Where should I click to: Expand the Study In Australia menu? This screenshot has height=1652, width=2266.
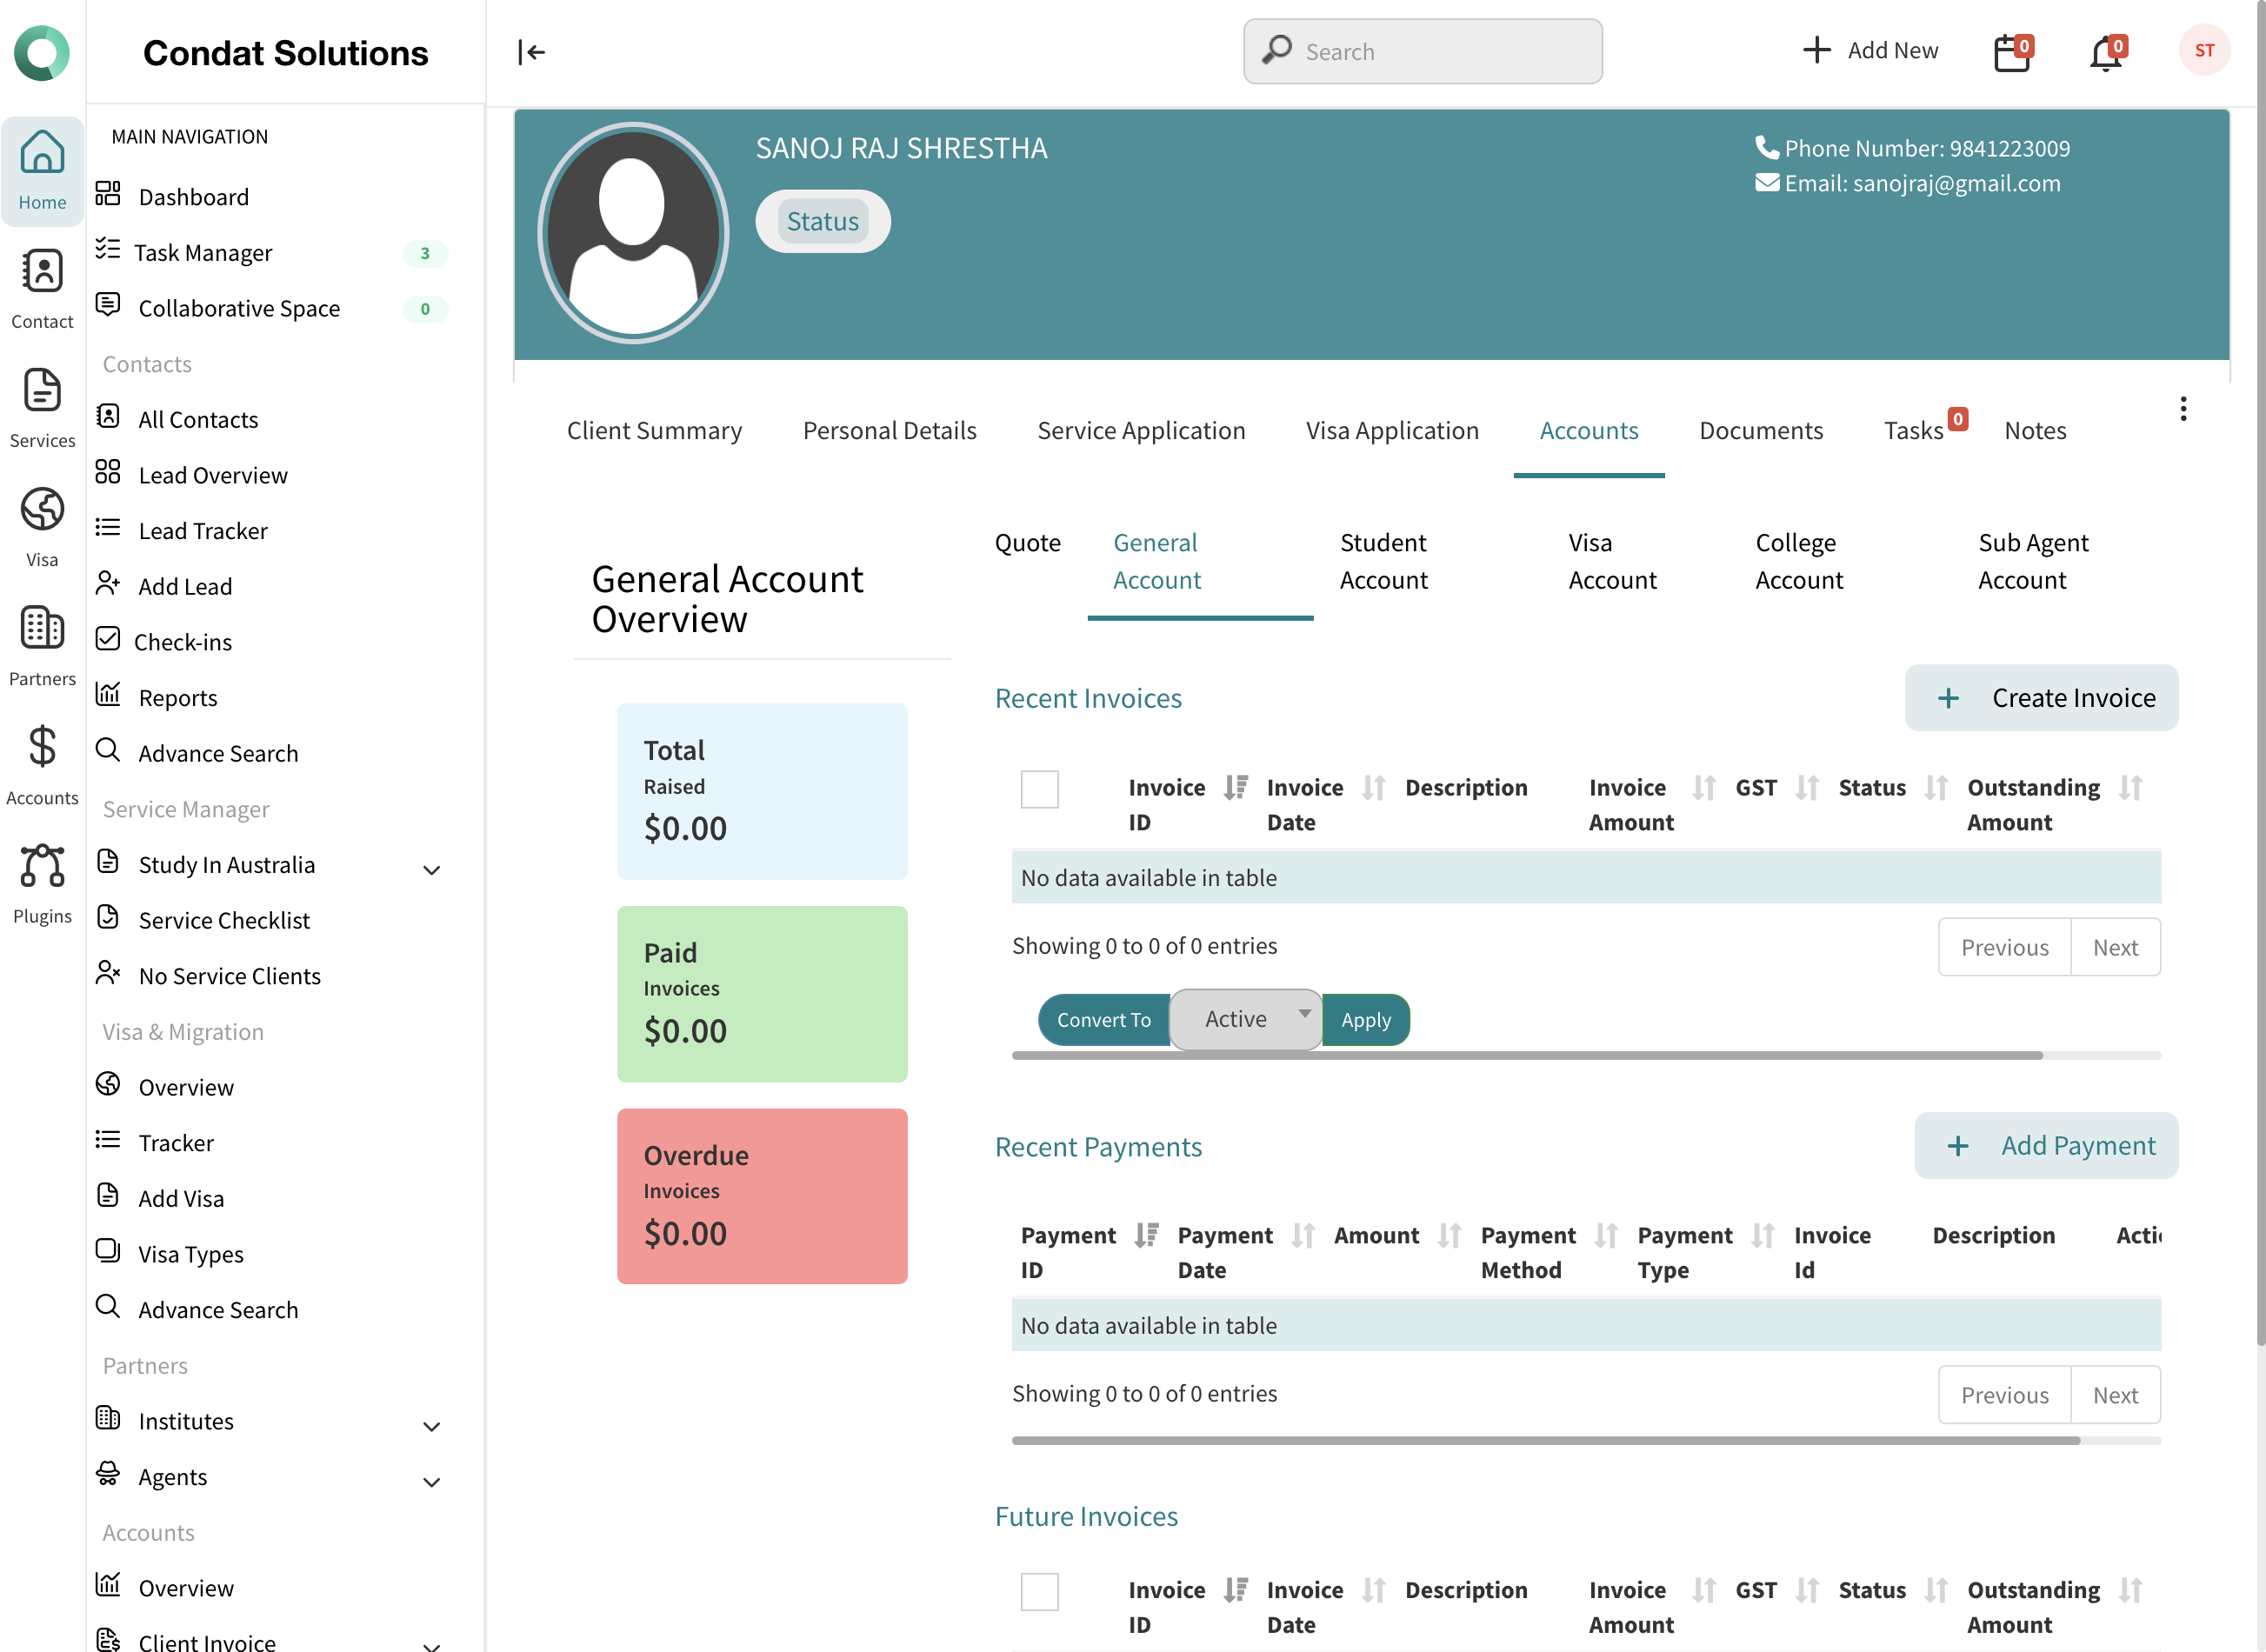point(431,870)
